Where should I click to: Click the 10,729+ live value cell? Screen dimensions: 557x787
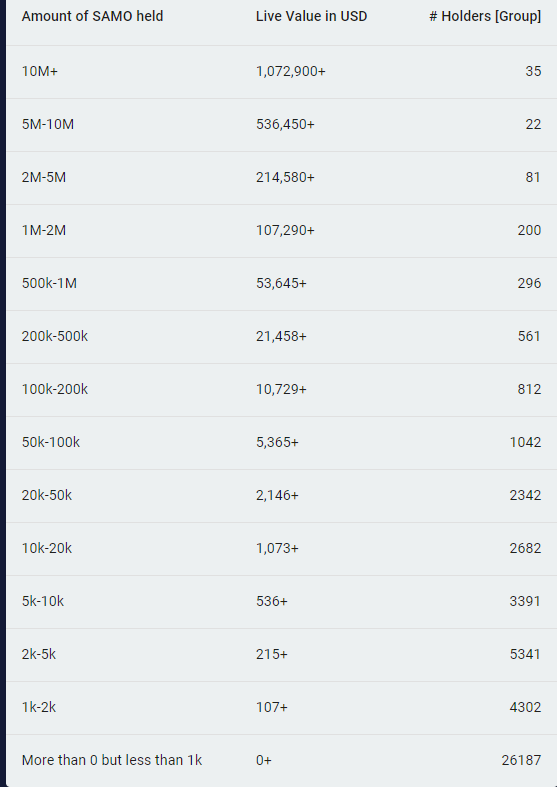point(281,389)
